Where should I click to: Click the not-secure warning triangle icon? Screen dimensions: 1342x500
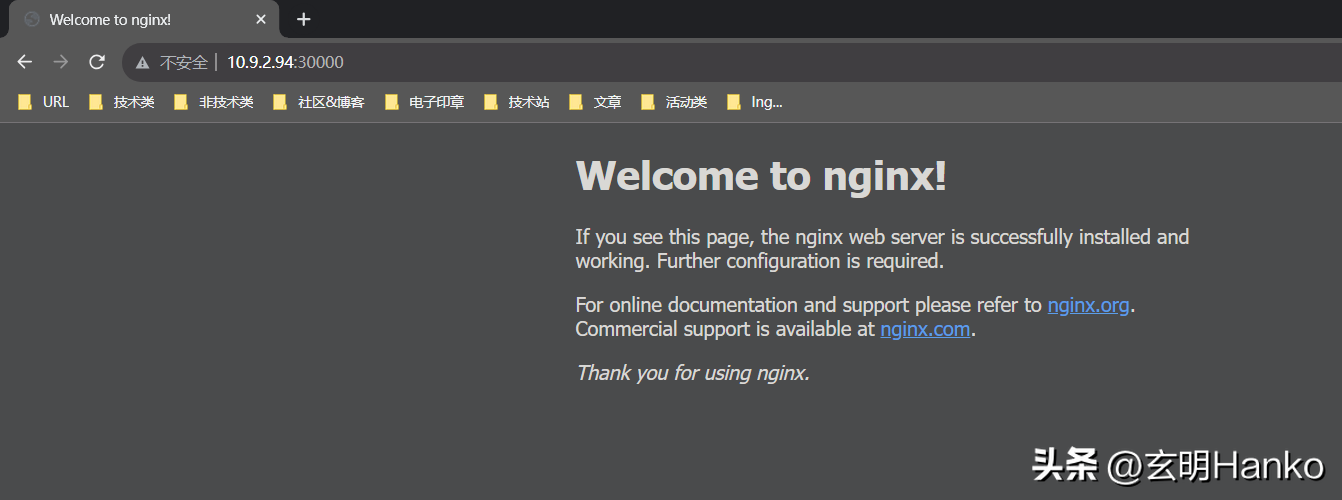[143, 62]
